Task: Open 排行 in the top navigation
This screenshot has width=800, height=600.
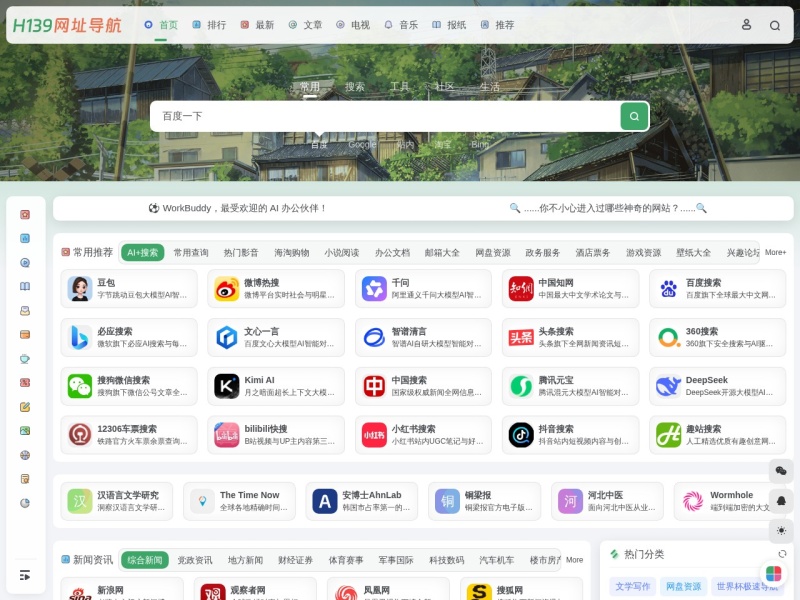Action: tap(209, 25)
